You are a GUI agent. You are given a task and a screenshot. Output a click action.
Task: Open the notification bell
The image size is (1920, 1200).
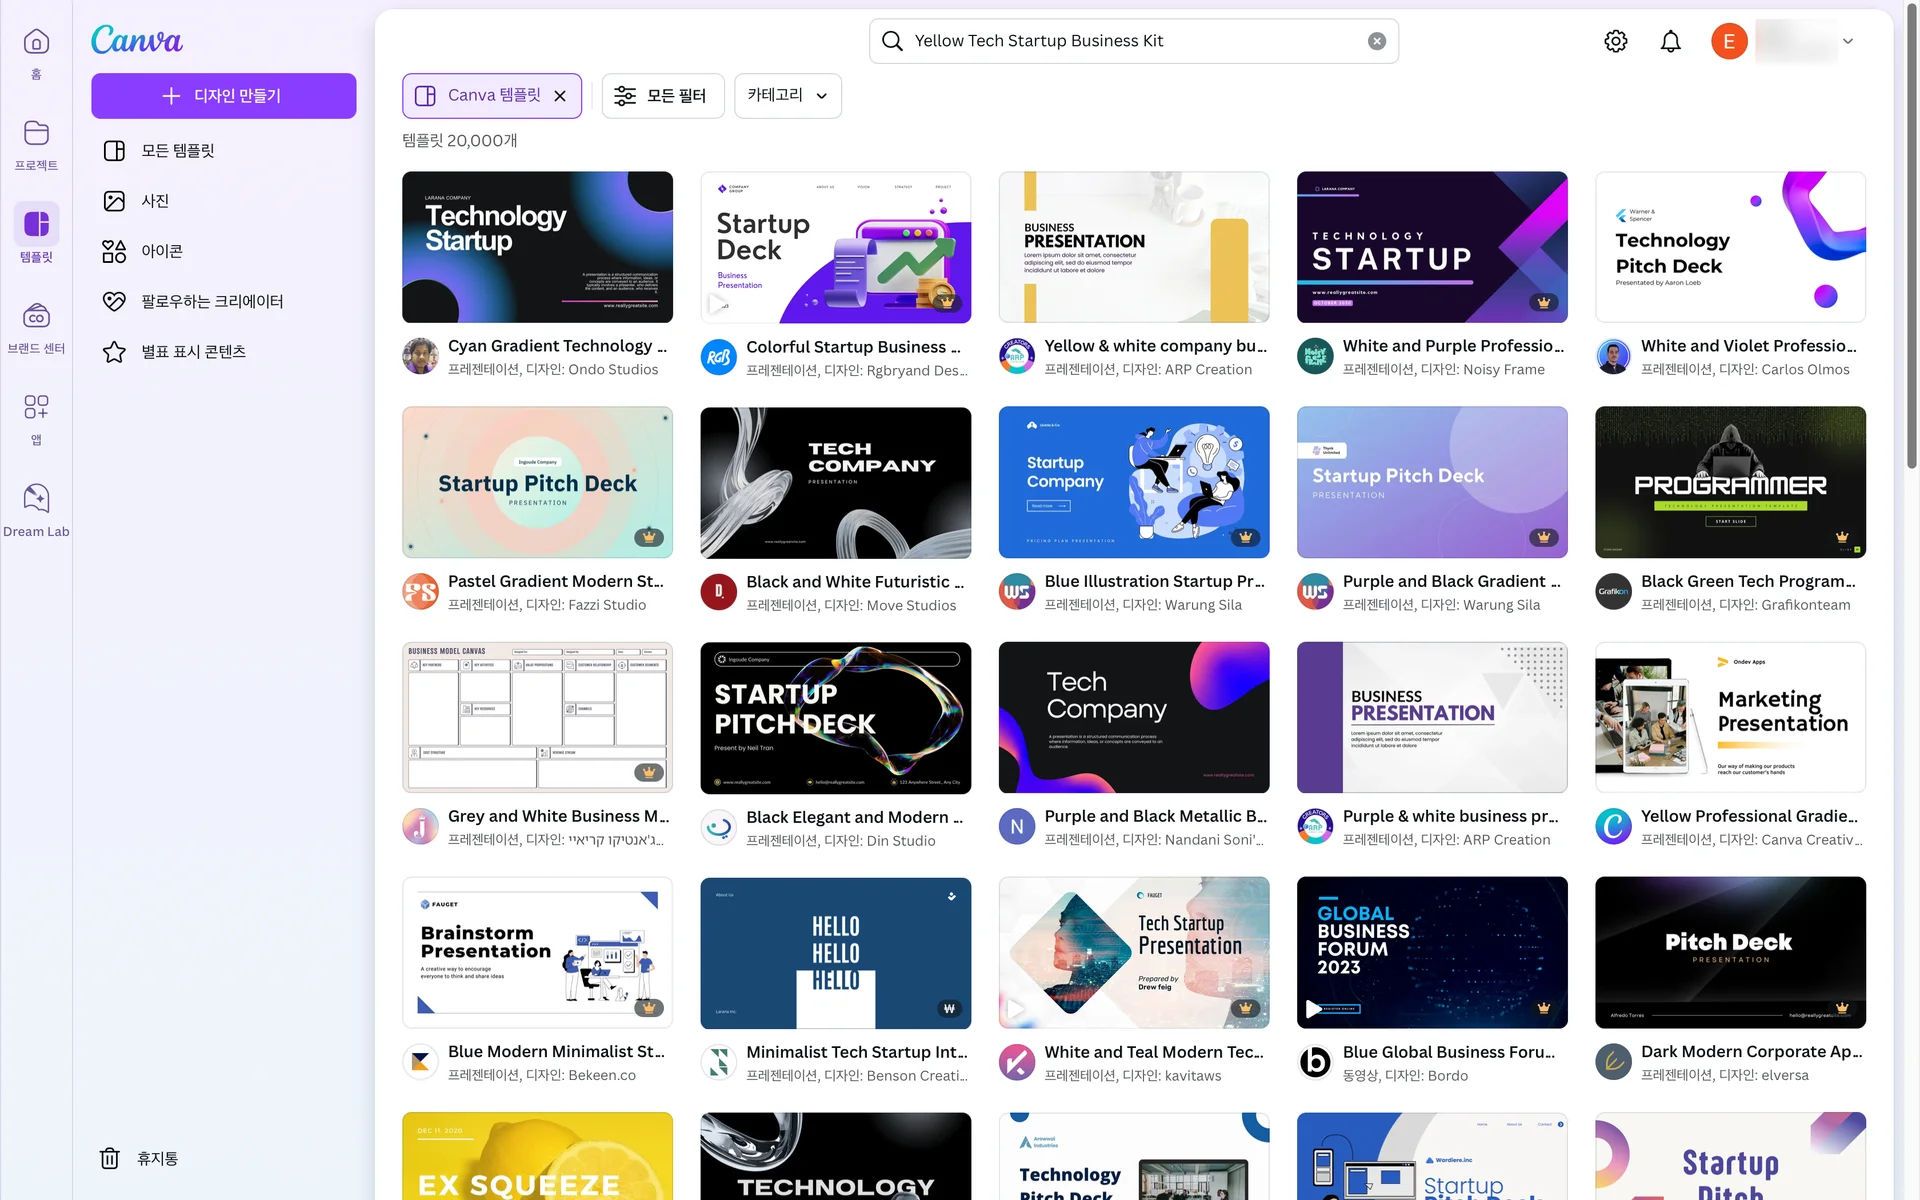[x=1670, y=41]
